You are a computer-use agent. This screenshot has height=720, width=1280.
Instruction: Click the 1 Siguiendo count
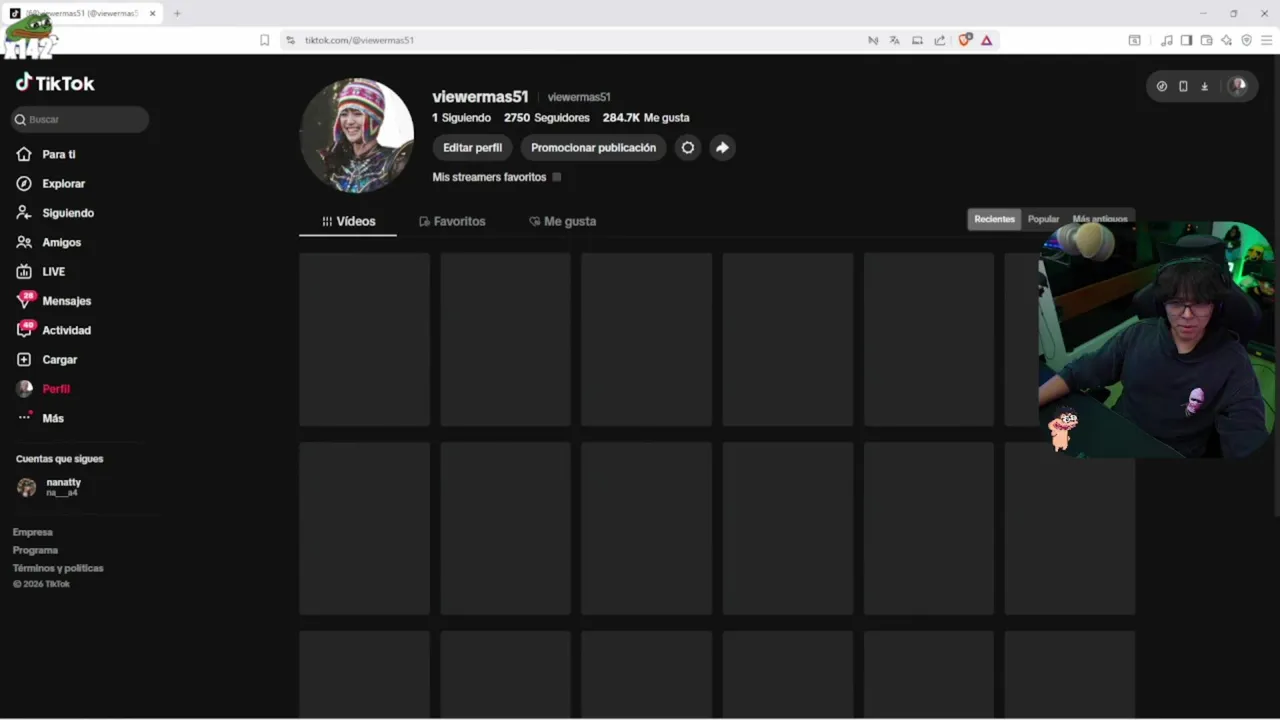tap(462, 118)
